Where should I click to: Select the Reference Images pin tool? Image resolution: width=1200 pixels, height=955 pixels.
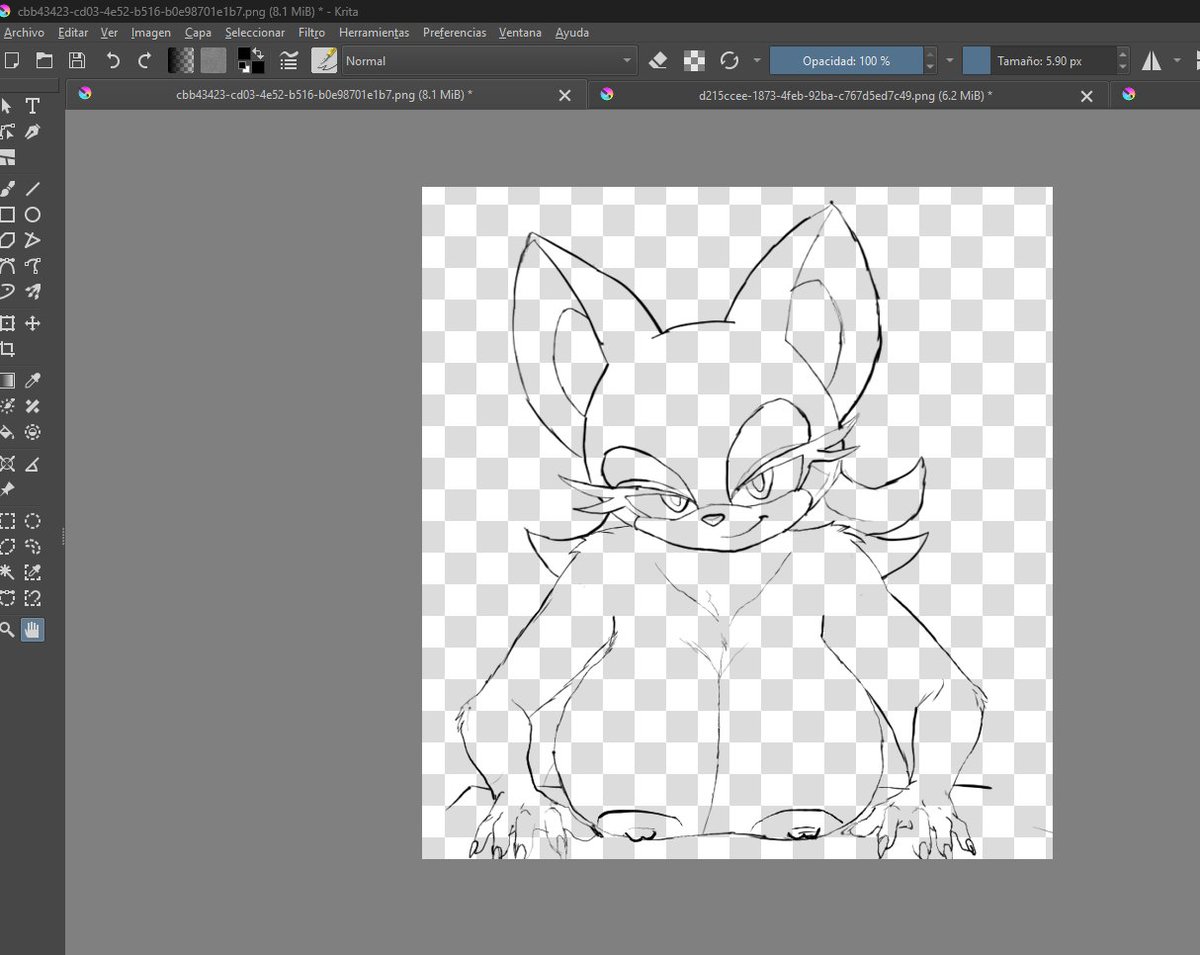[x=7, y=489]
